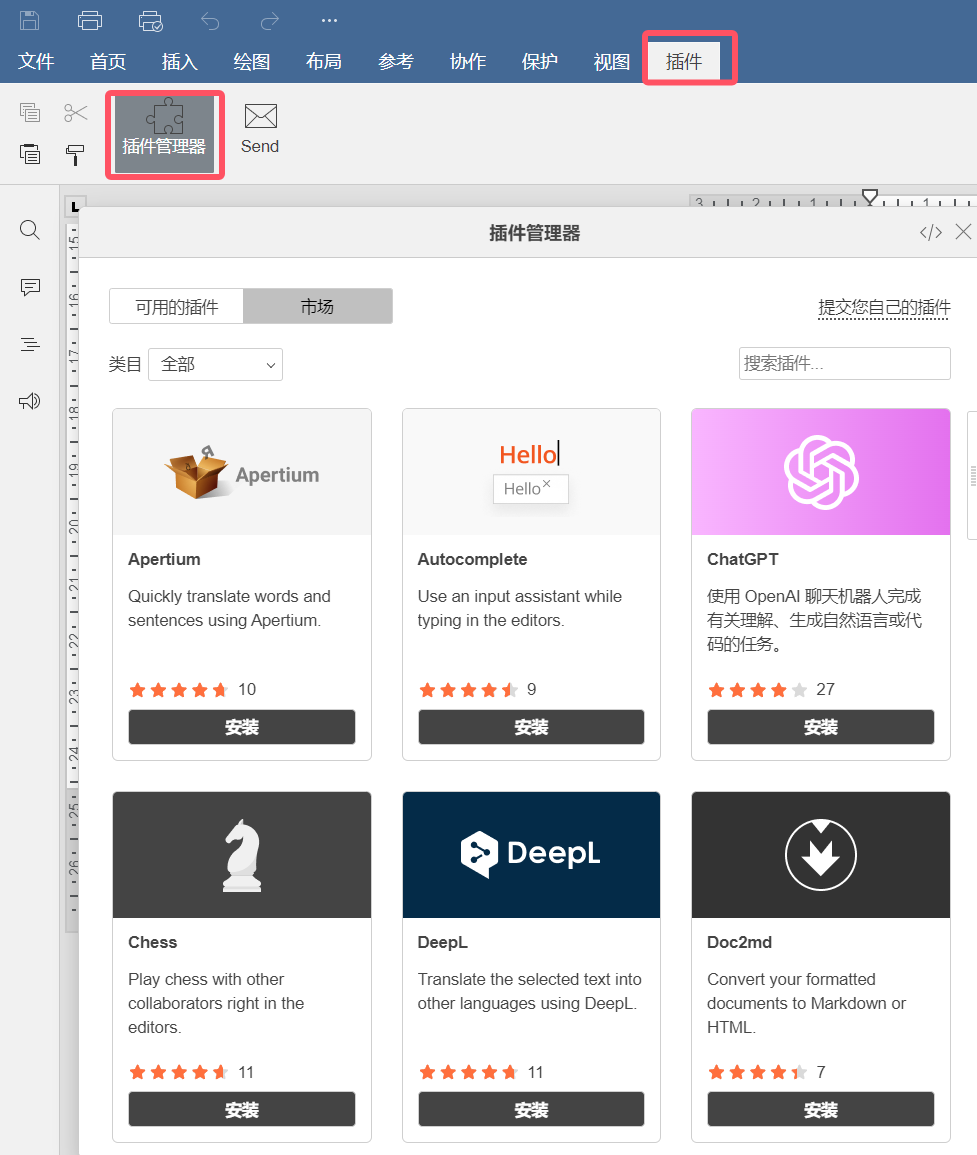Click the Doc2md star rating
The height and width of the screenshot is (1155, 977).
(x=757, y=1072)
